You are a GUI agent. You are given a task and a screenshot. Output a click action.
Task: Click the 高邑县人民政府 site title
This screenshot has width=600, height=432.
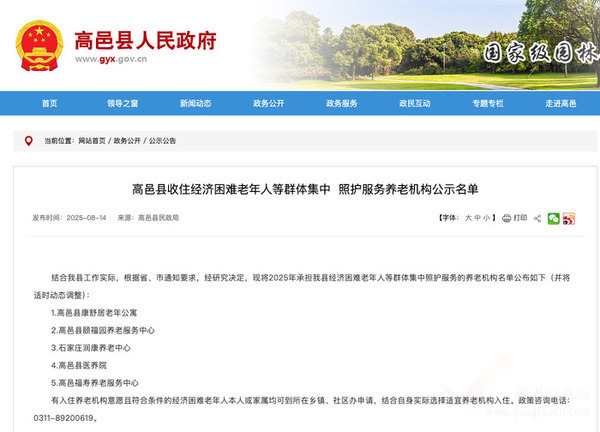(145, 41)
